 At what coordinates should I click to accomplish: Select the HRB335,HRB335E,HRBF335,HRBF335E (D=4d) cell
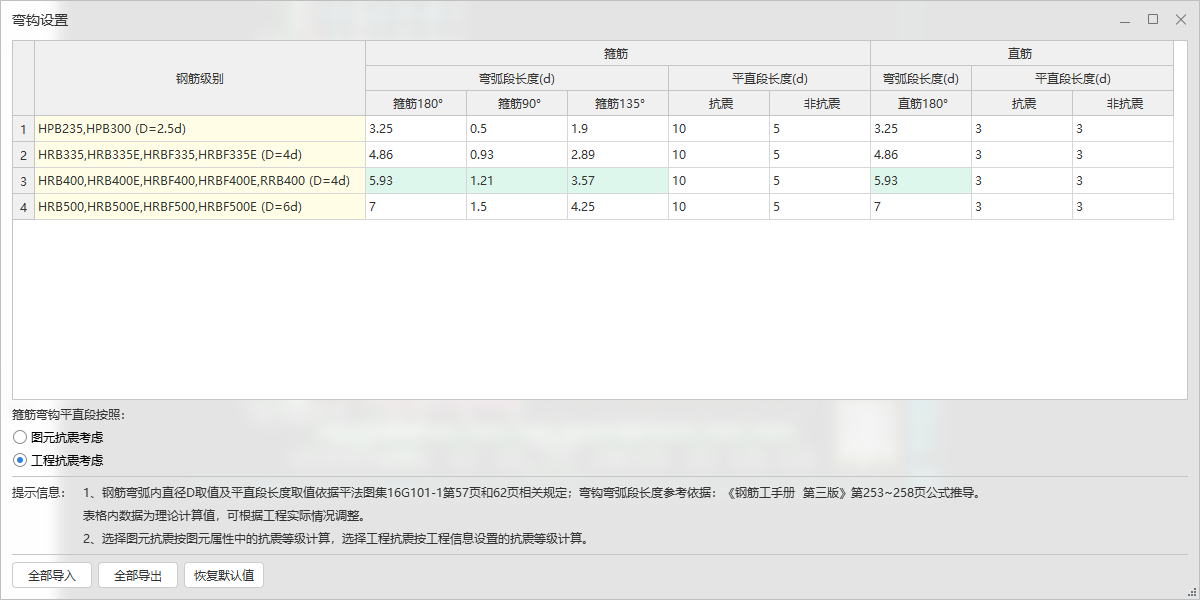click(x=200, y=155)
